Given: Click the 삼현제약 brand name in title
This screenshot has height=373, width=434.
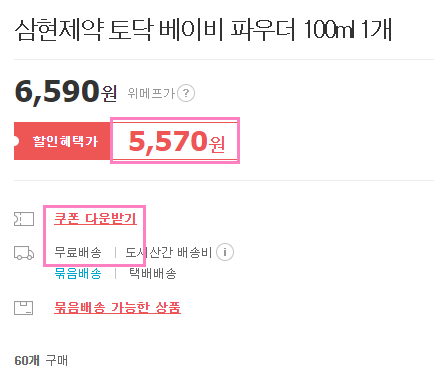Looking at the screenshot, I should tap(60, 30).
